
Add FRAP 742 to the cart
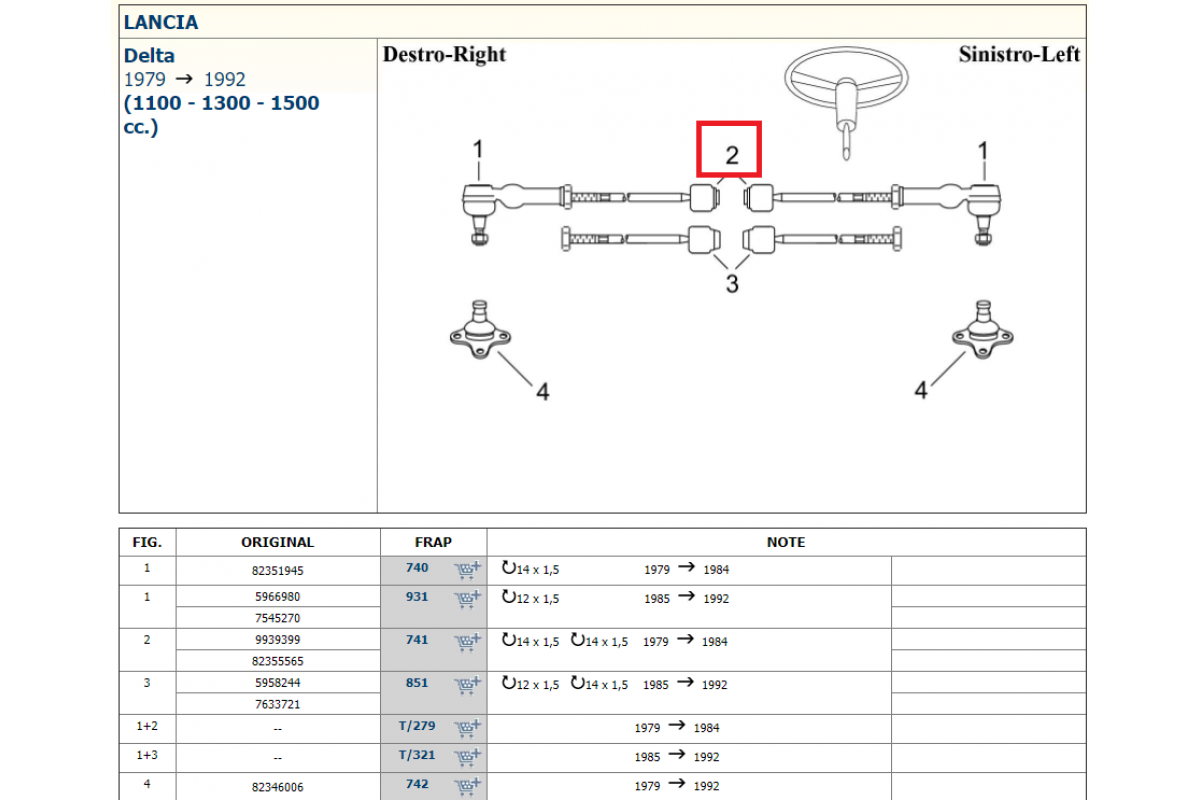pyautogui.click(x=468, y=787)
